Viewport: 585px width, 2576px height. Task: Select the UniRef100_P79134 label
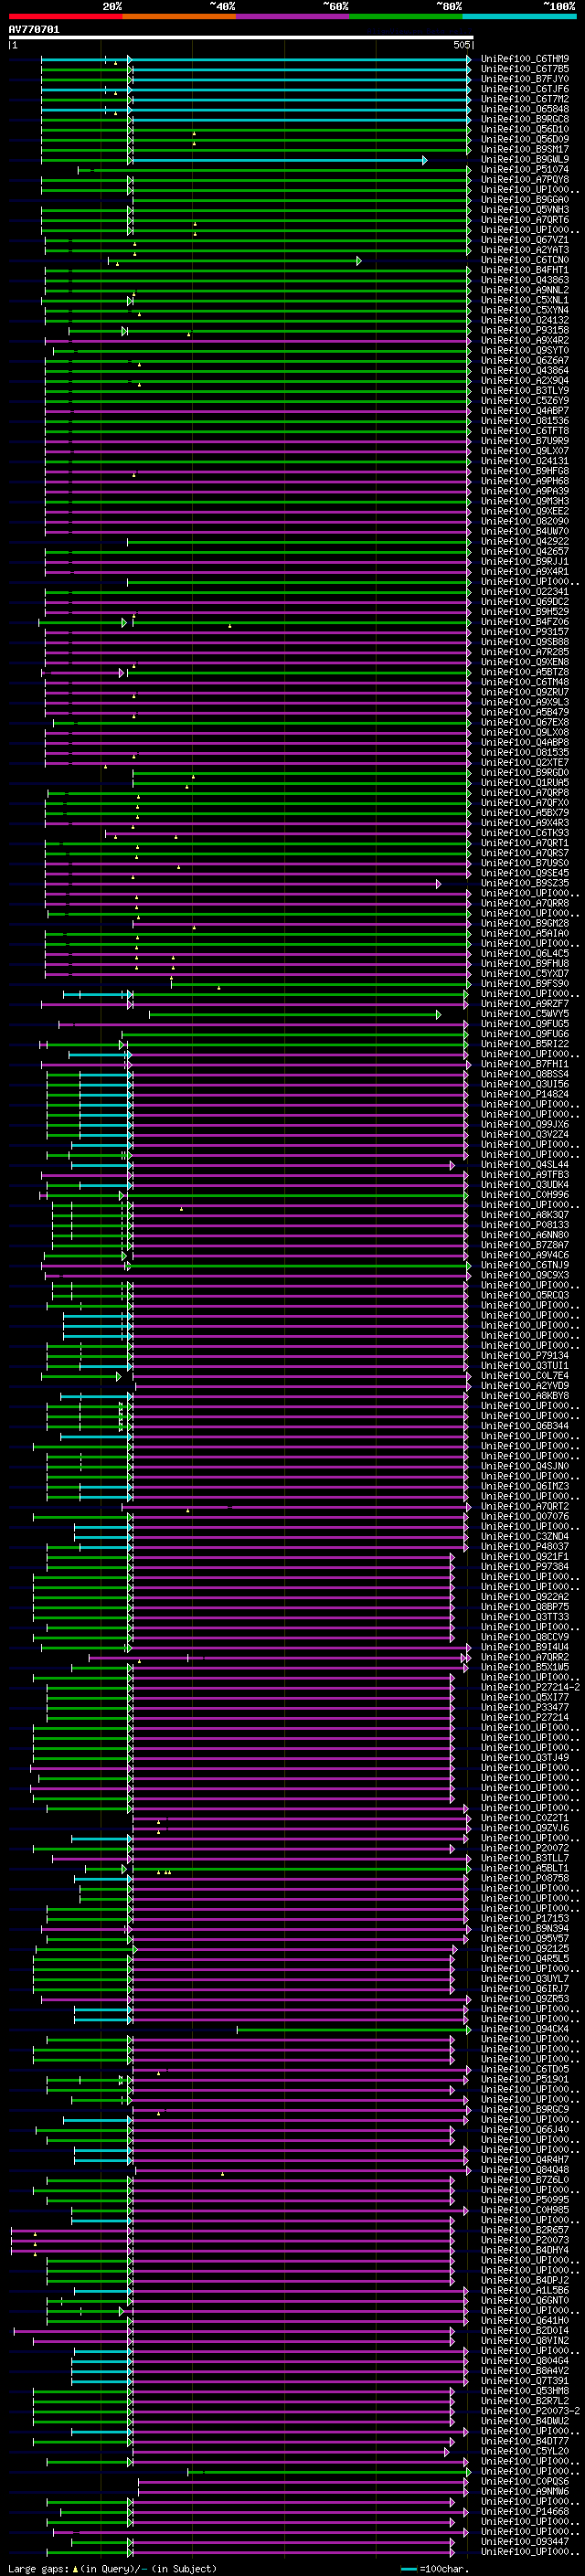[x=525, y=1355]
